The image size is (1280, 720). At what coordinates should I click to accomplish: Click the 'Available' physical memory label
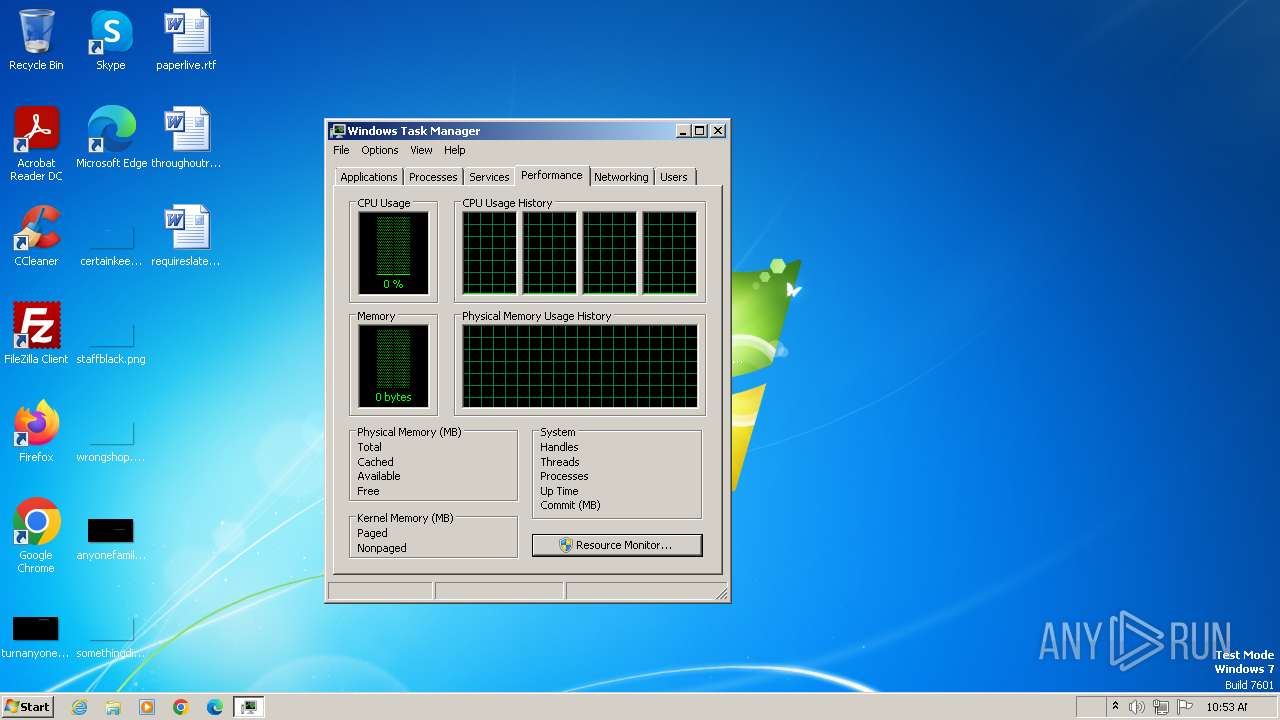(x=379, y=476)
